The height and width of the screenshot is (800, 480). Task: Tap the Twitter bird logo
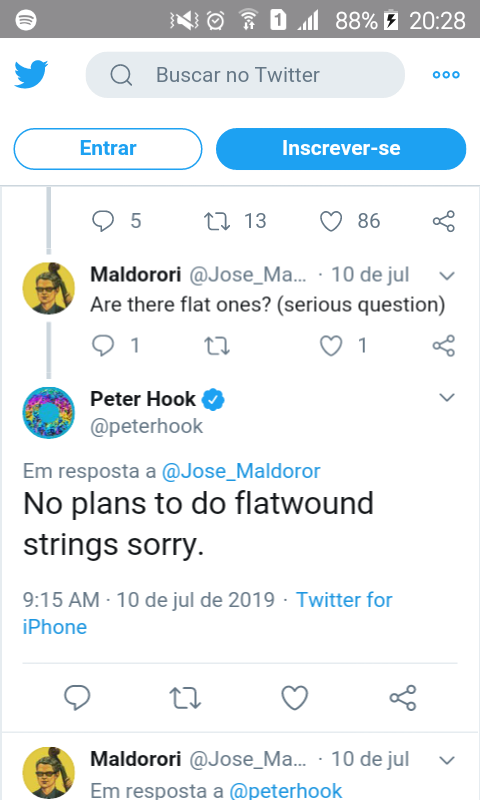coord(31,74)
